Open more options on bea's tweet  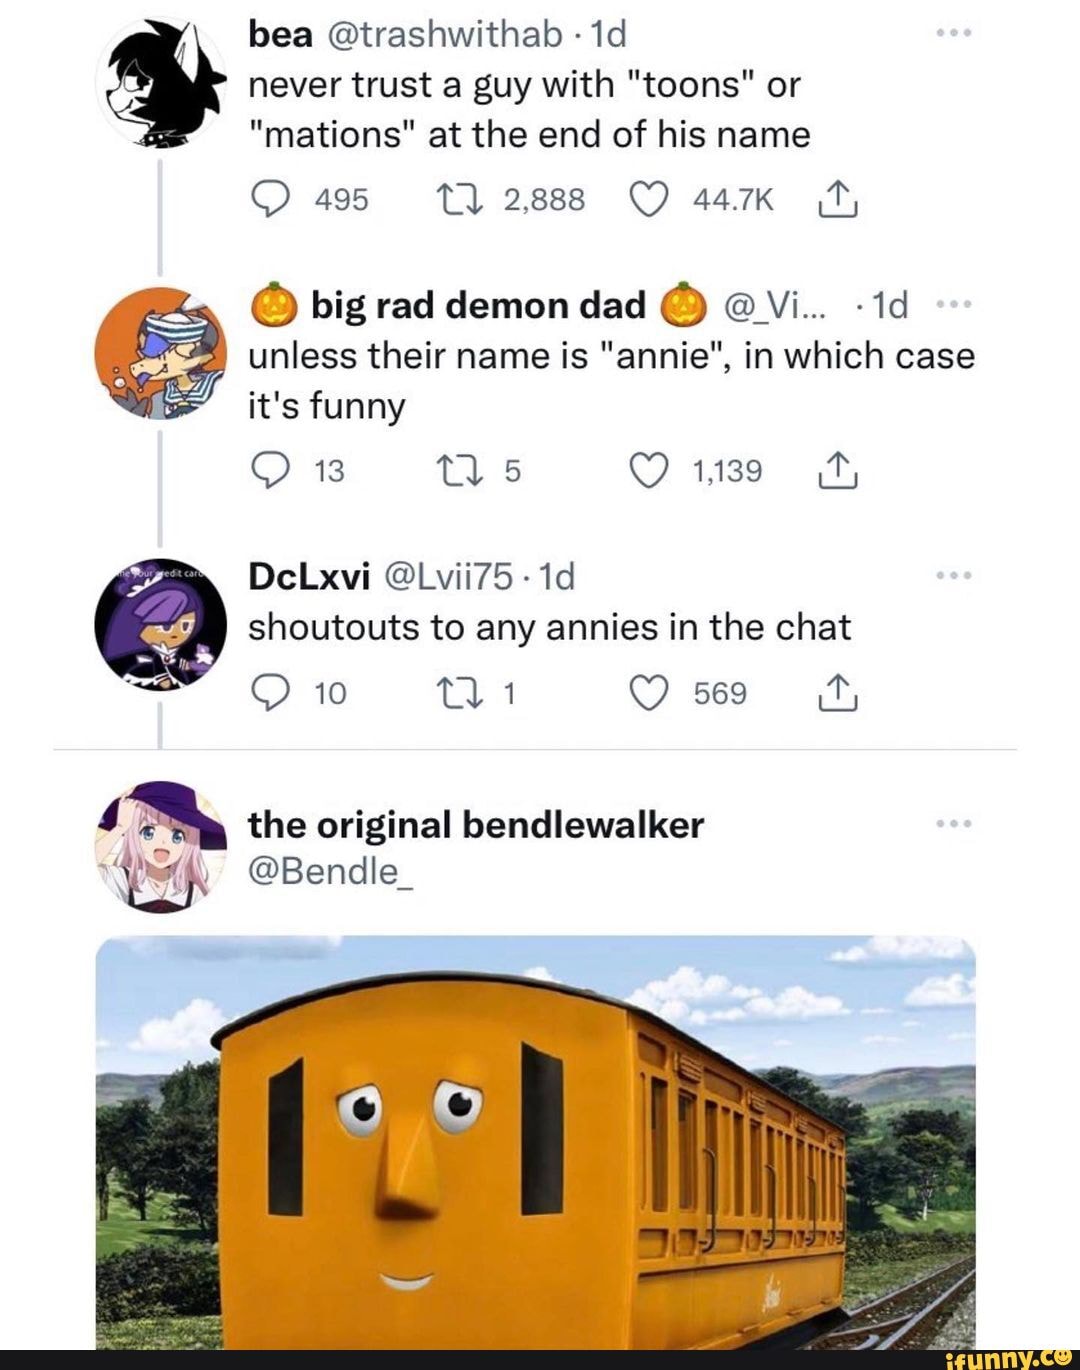tap(955, 35)
